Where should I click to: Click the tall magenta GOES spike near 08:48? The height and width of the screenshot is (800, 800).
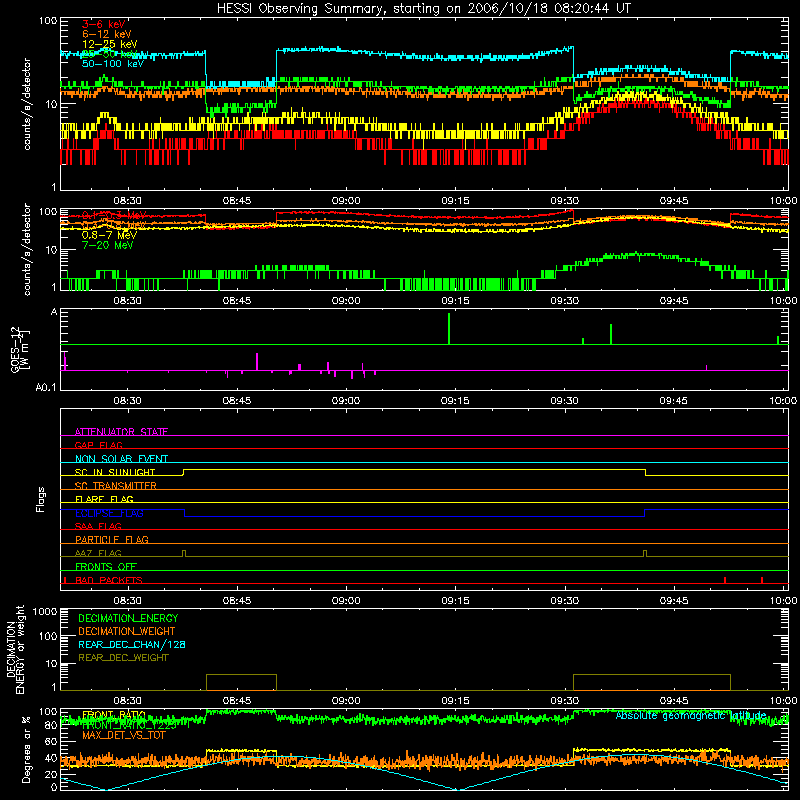coord(257,361)
